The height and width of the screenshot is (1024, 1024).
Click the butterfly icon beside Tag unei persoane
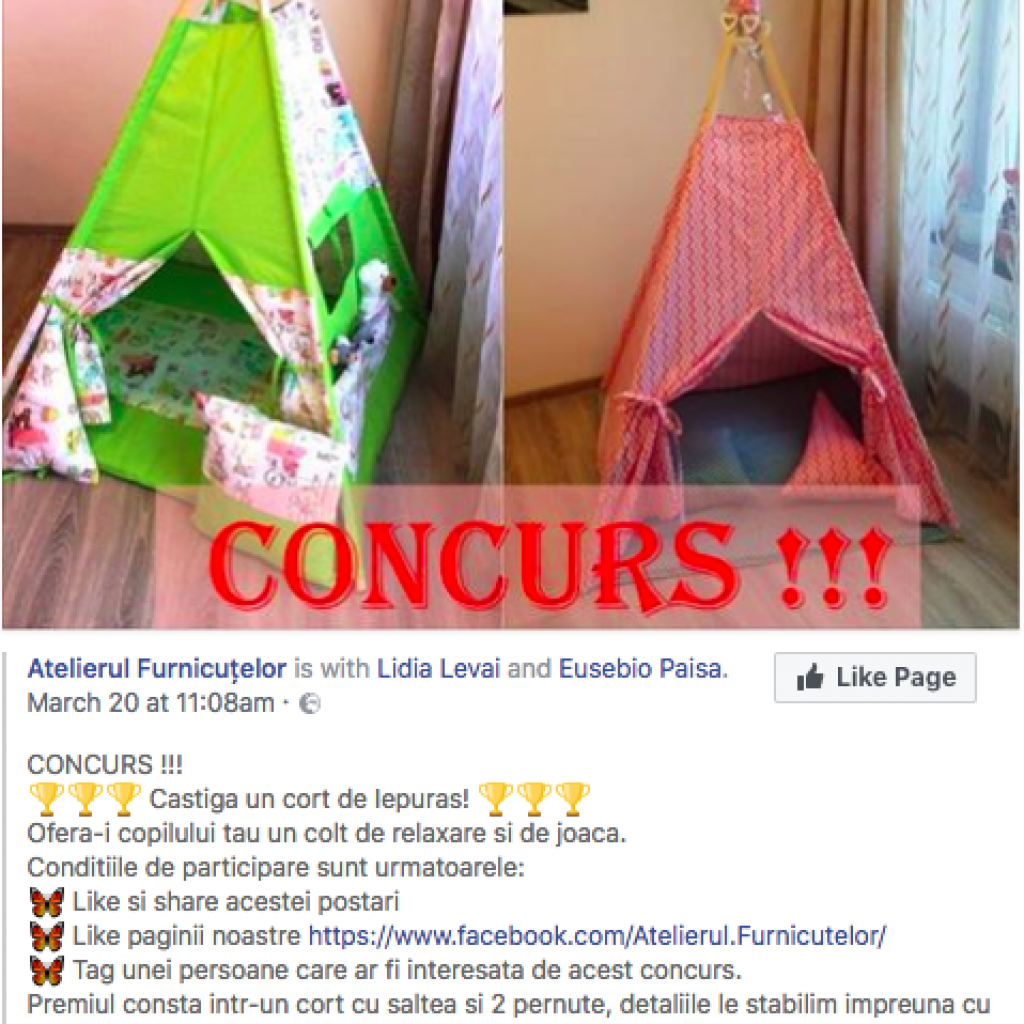(x=47, y=970)
